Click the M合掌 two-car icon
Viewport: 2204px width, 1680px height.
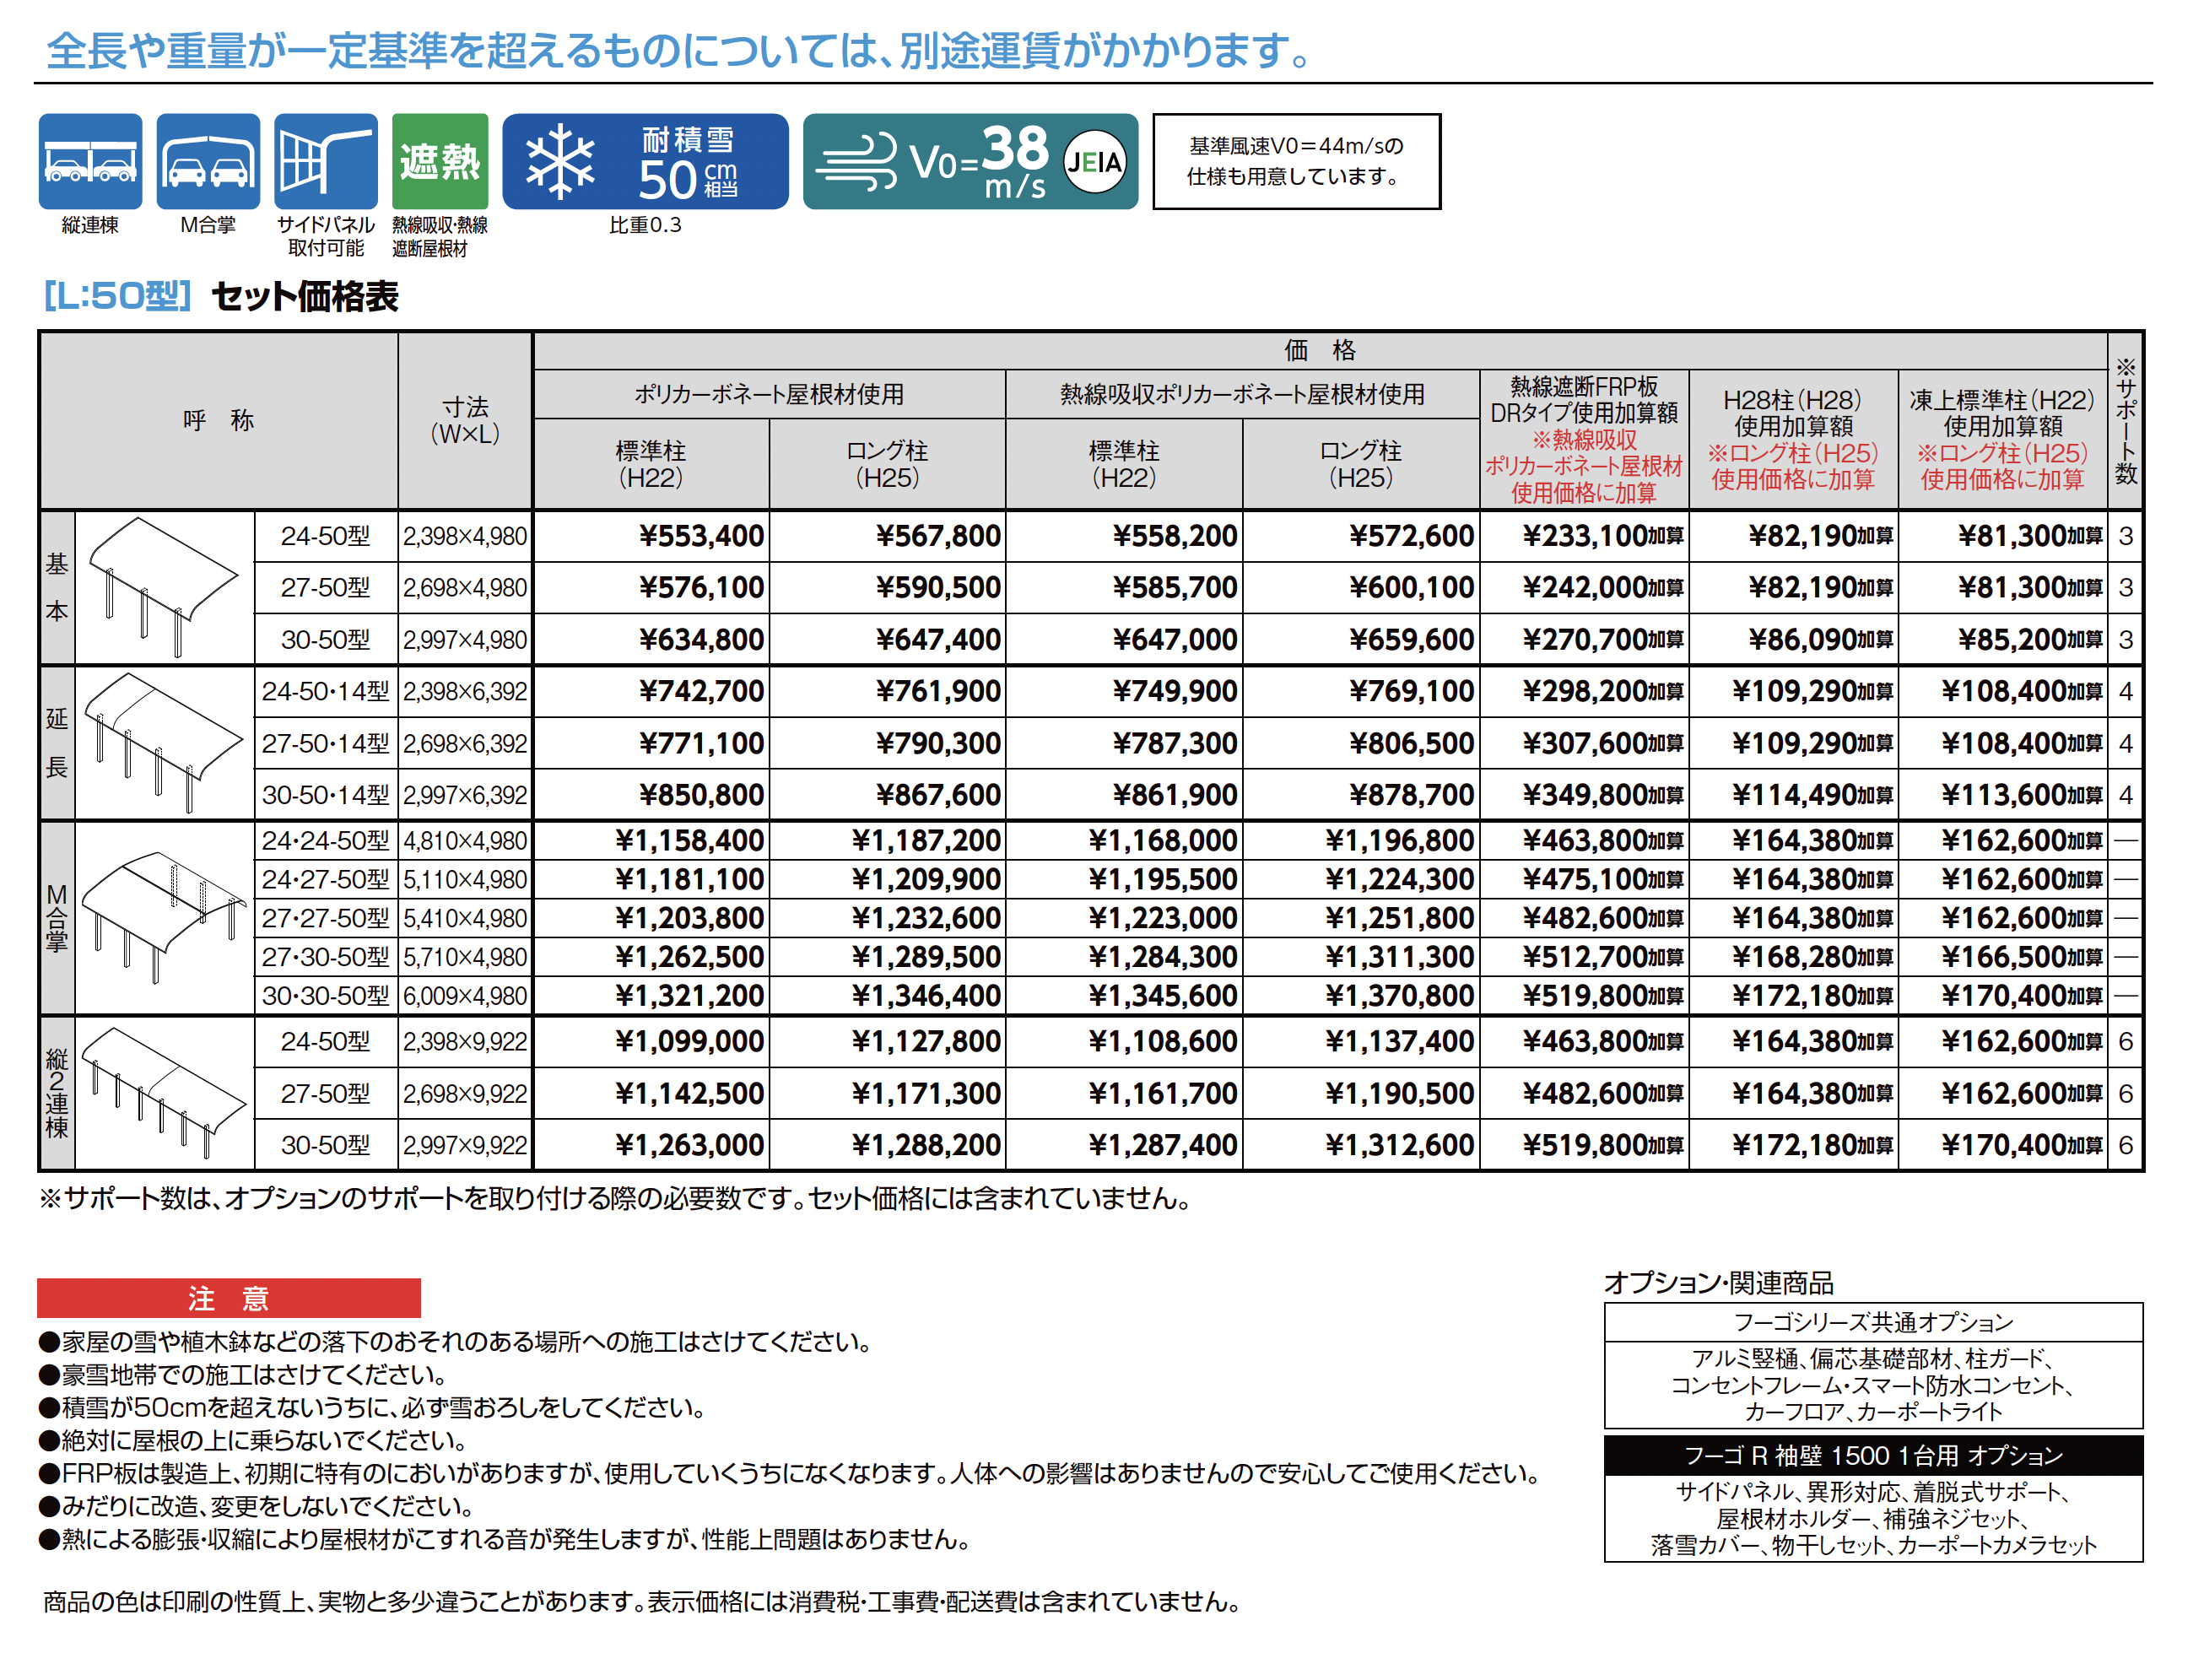208,161
